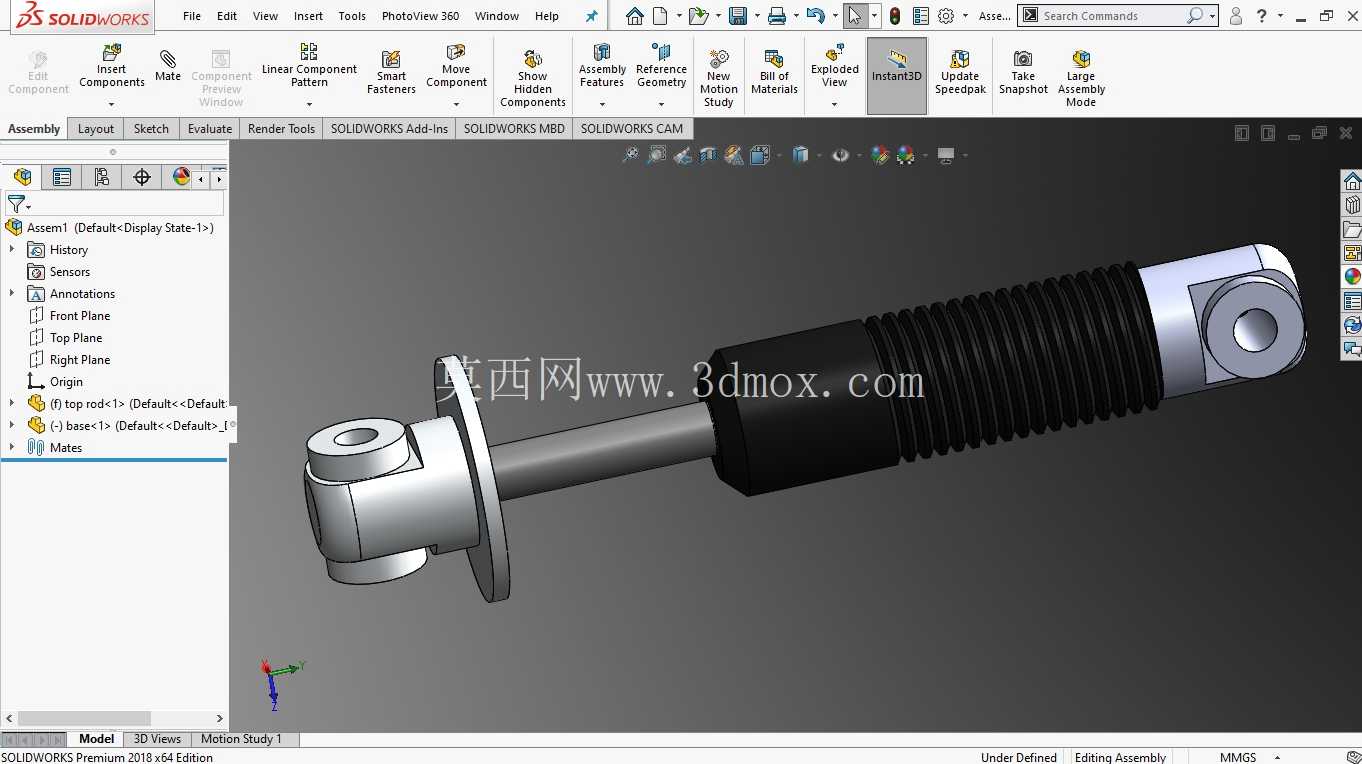Screen dimensions: 1362x764
Task: Click the MMGS unit system status
Action: (x=1238, y=757)
